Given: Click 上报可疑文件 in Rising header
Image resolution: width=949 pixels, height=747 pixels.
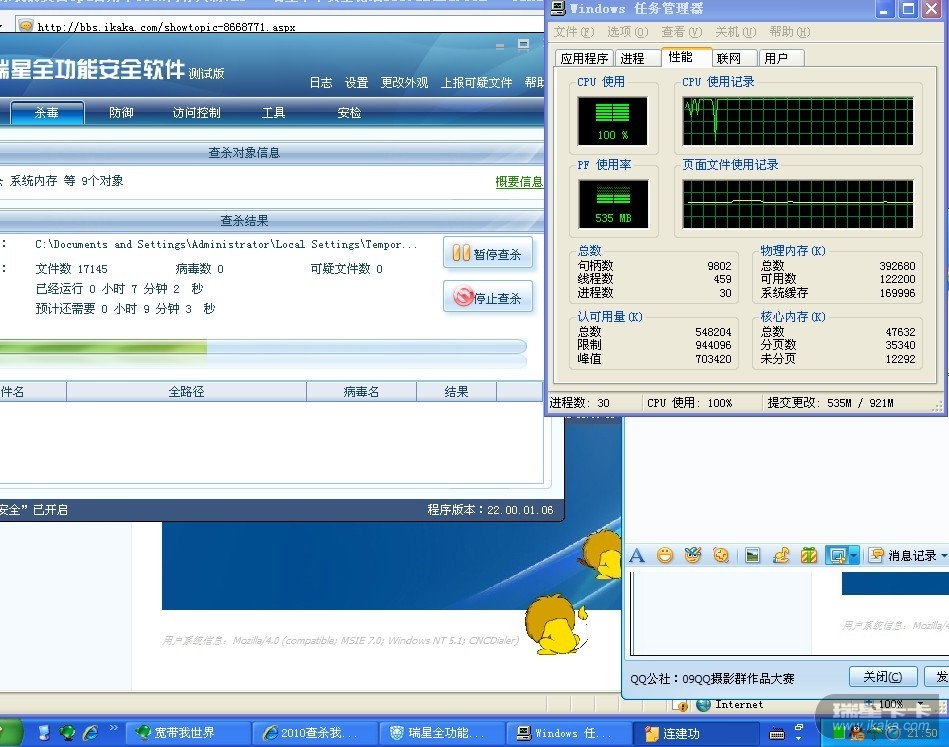Looking at the screenshot, I should [x=476, y=82].
